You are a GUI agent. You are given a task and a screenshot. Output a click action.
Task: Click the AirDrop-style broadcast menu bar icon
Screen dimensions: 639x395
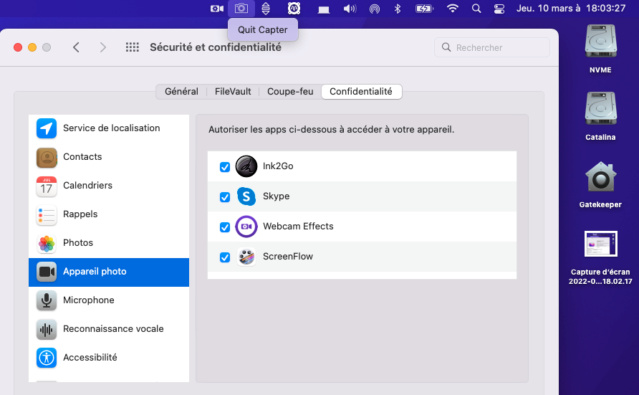[374, 9]
